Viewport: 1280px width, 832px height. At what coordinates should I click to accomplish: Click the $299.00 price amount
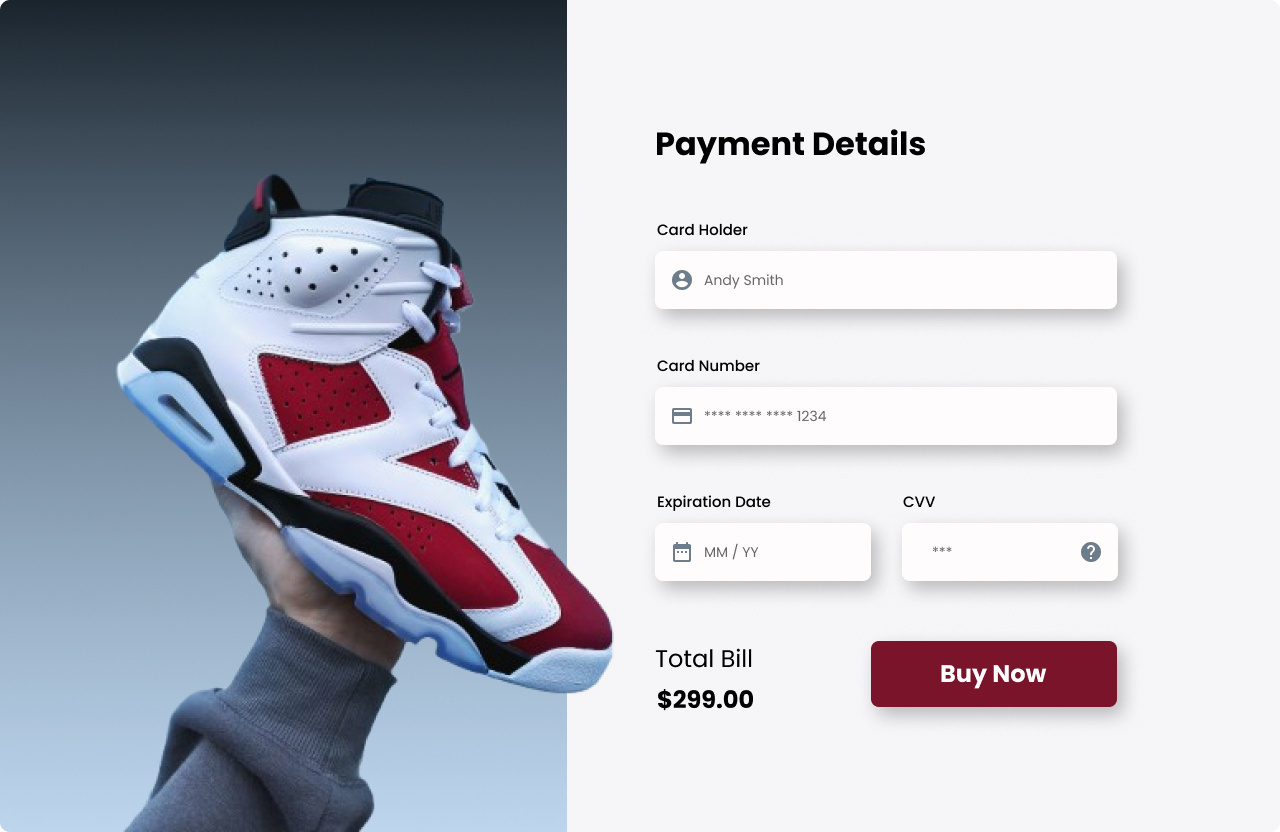[x=705, y=700]
